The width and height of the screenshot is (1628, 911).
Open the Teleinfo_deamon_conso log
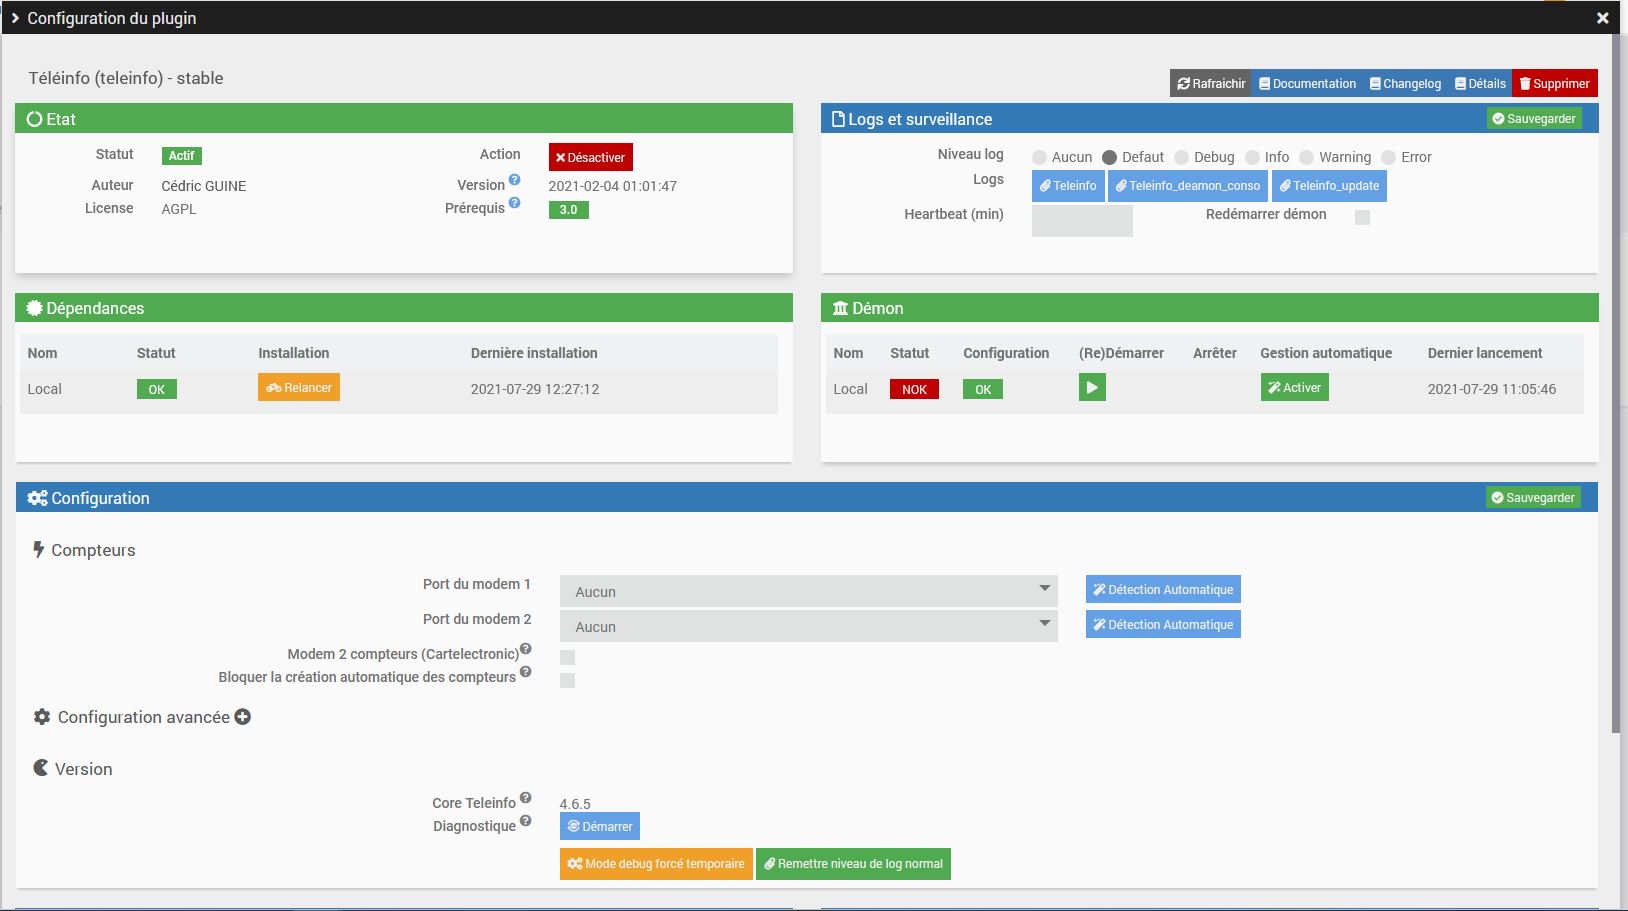coord(1188,186)
